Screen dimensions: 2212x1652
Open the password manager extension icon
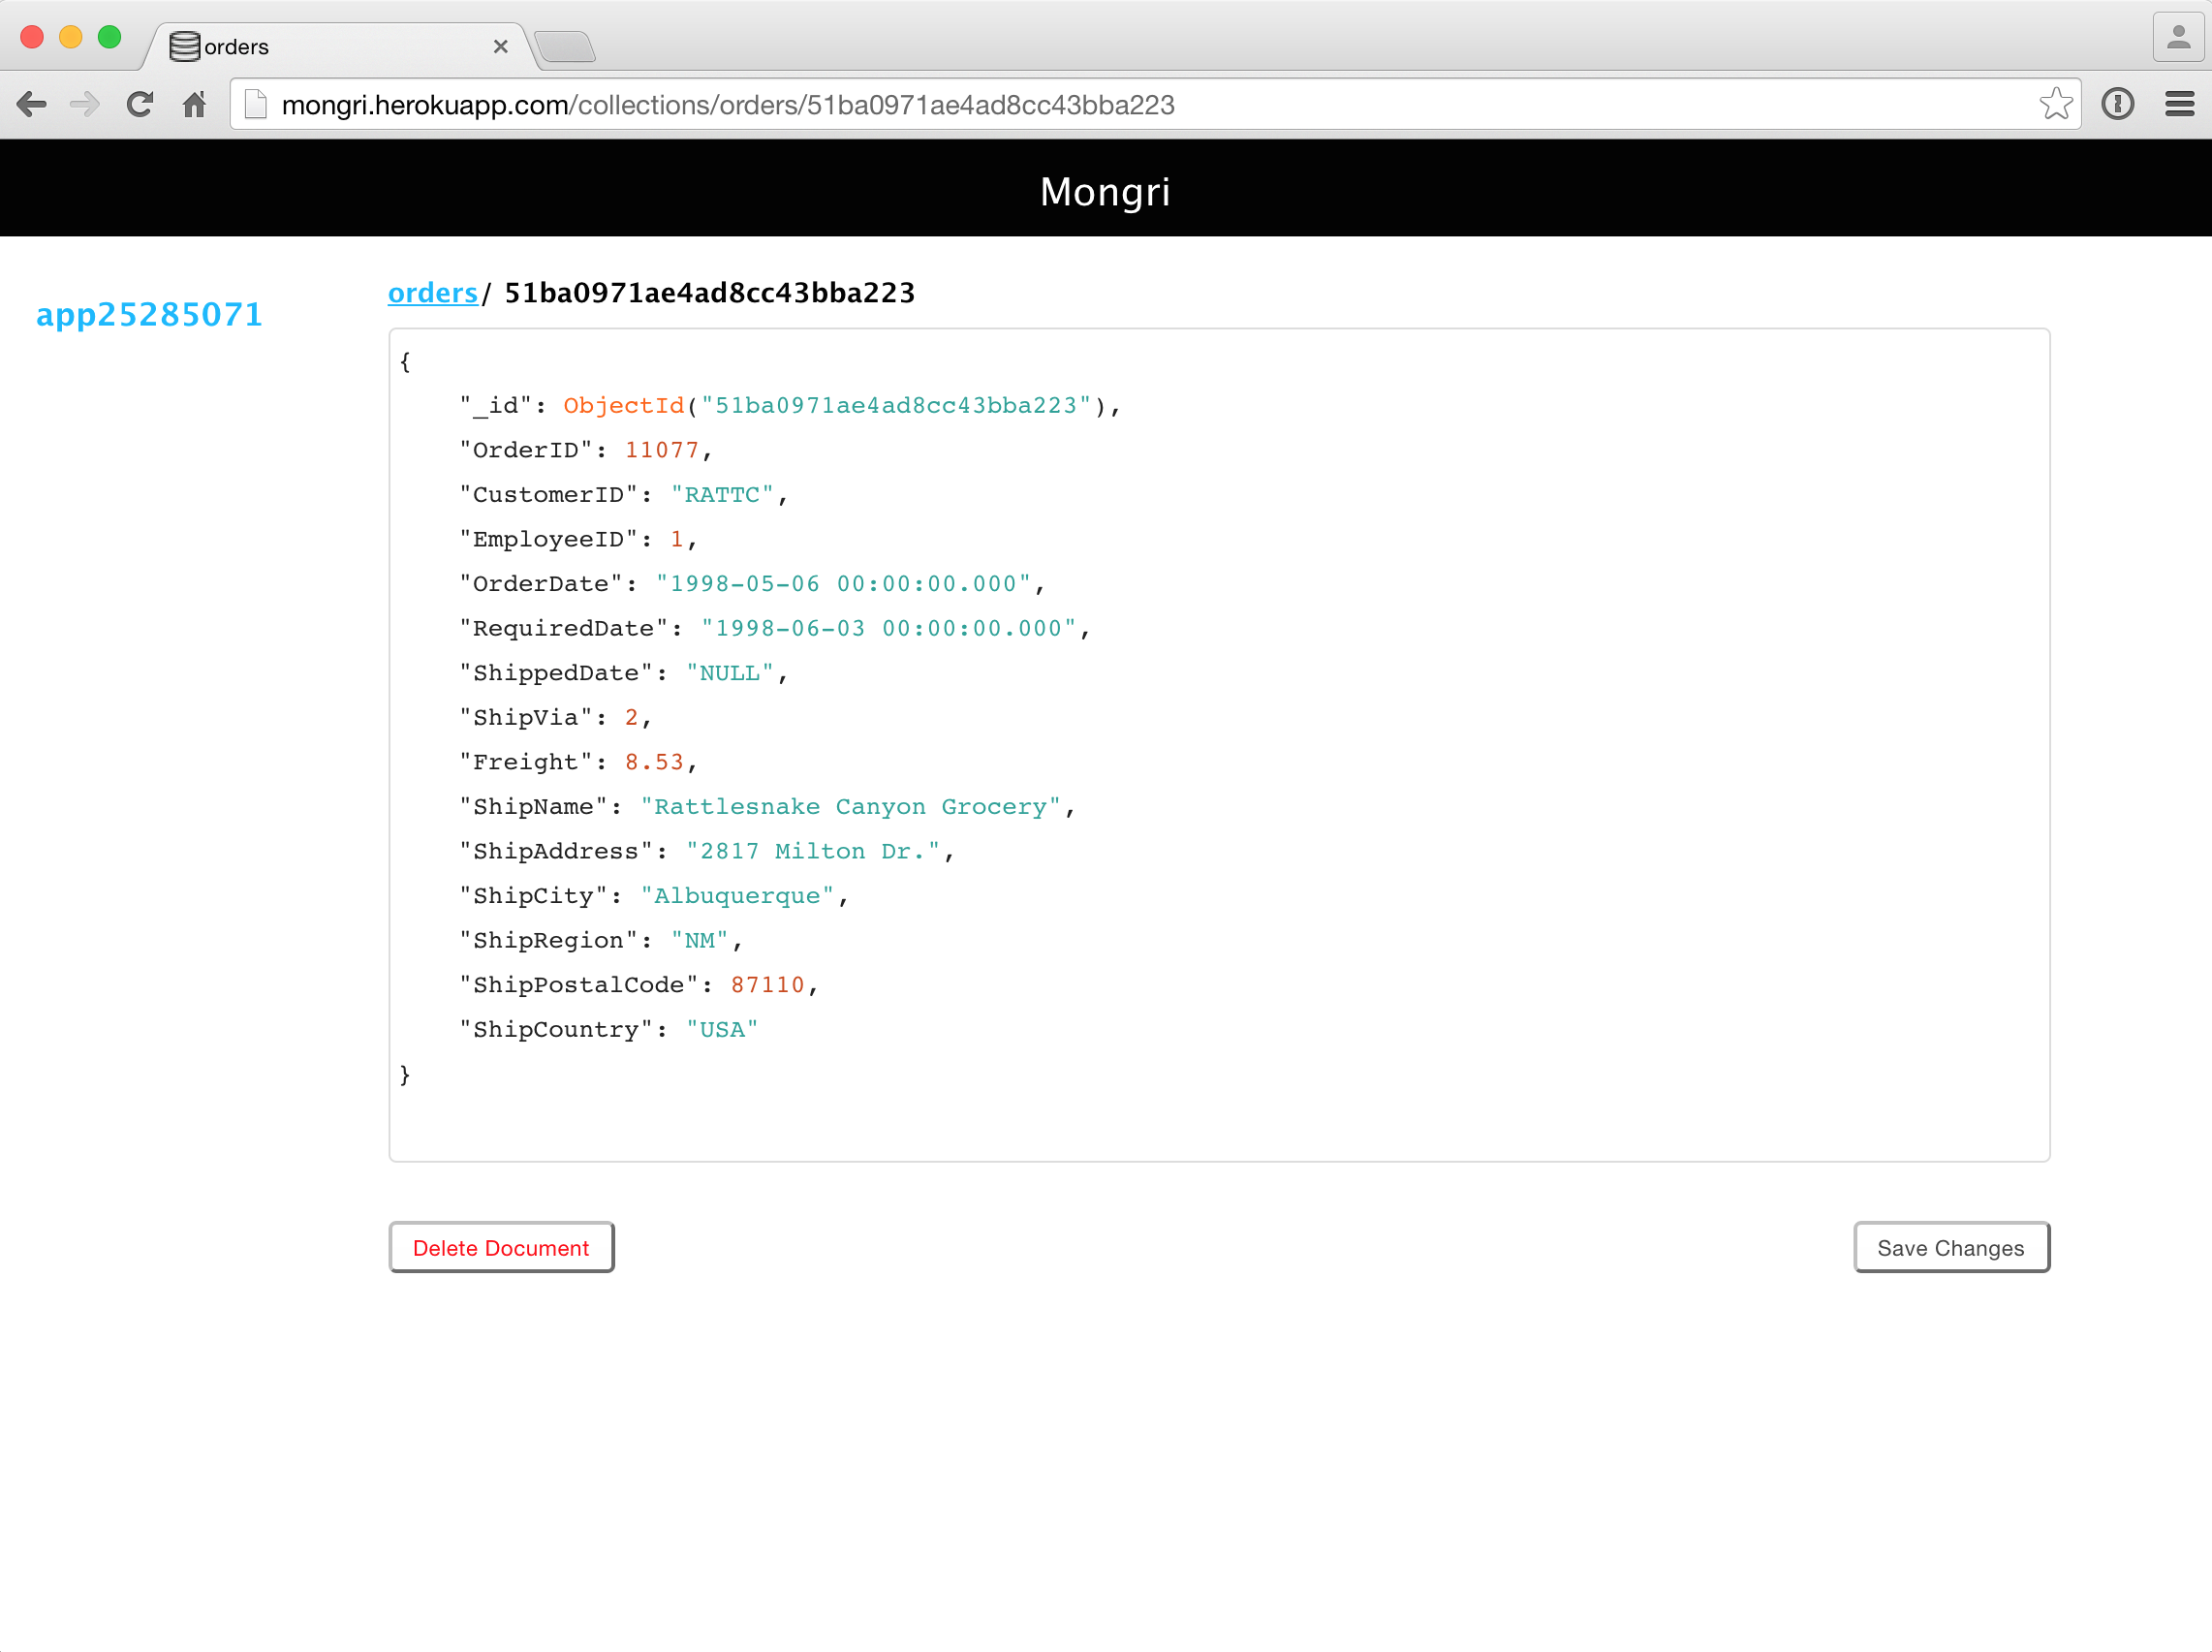(2117, 104)
